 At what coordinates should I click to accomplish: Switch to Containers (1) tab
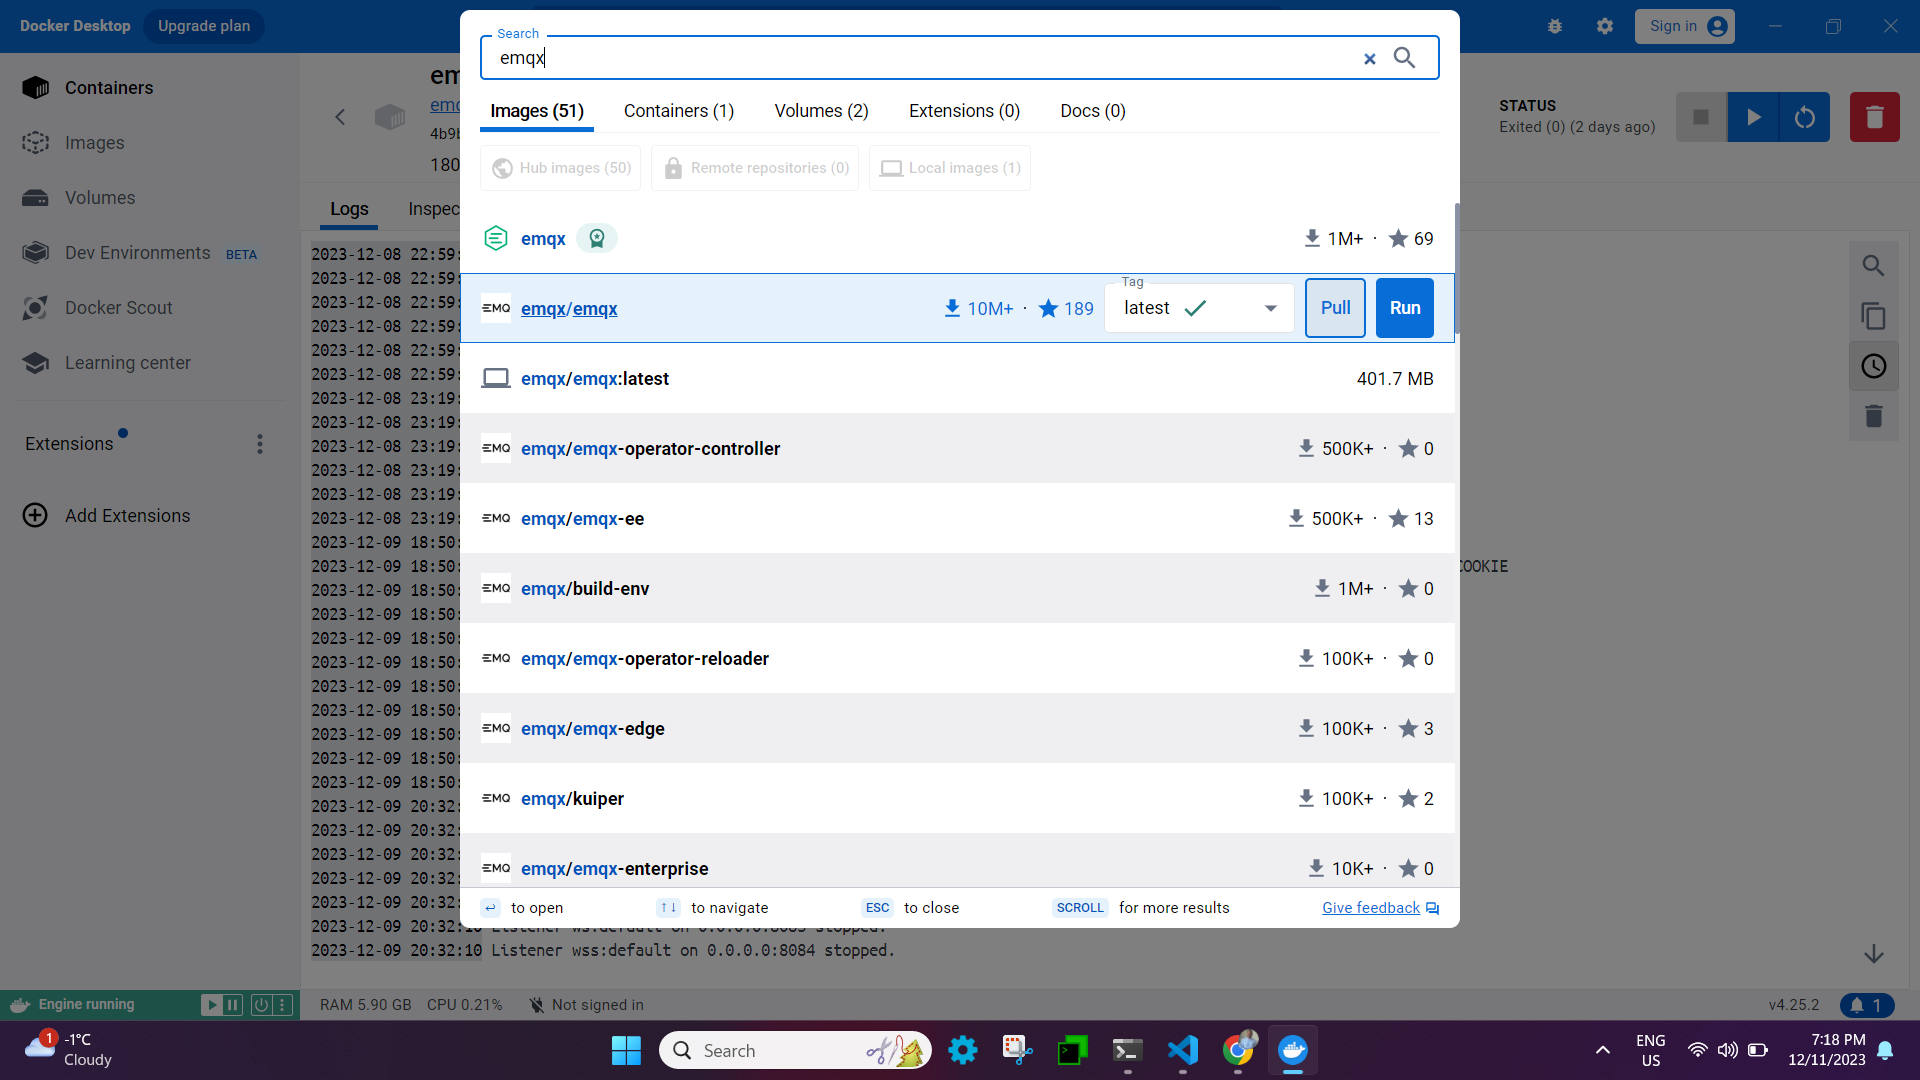pyautogui.click(x=679, y=111)
